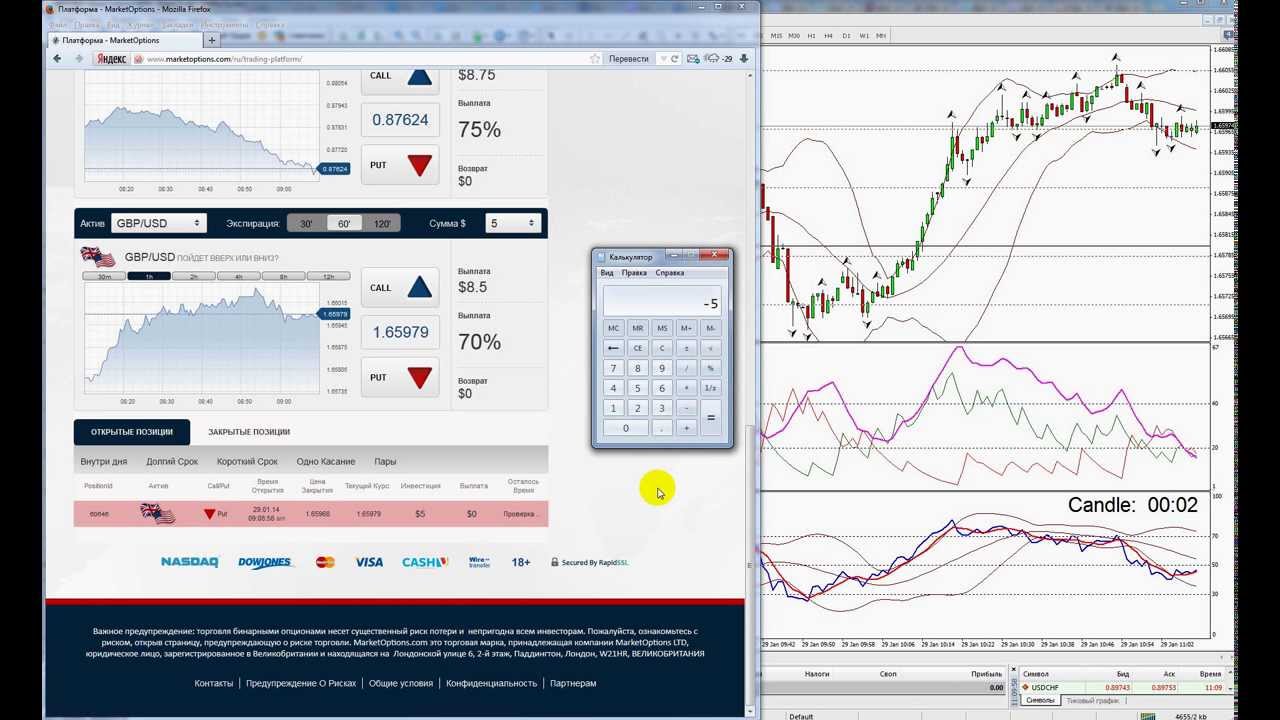Open the Партнерам footer link
This screenshot has width=1280, height=720.
(573, 683)
